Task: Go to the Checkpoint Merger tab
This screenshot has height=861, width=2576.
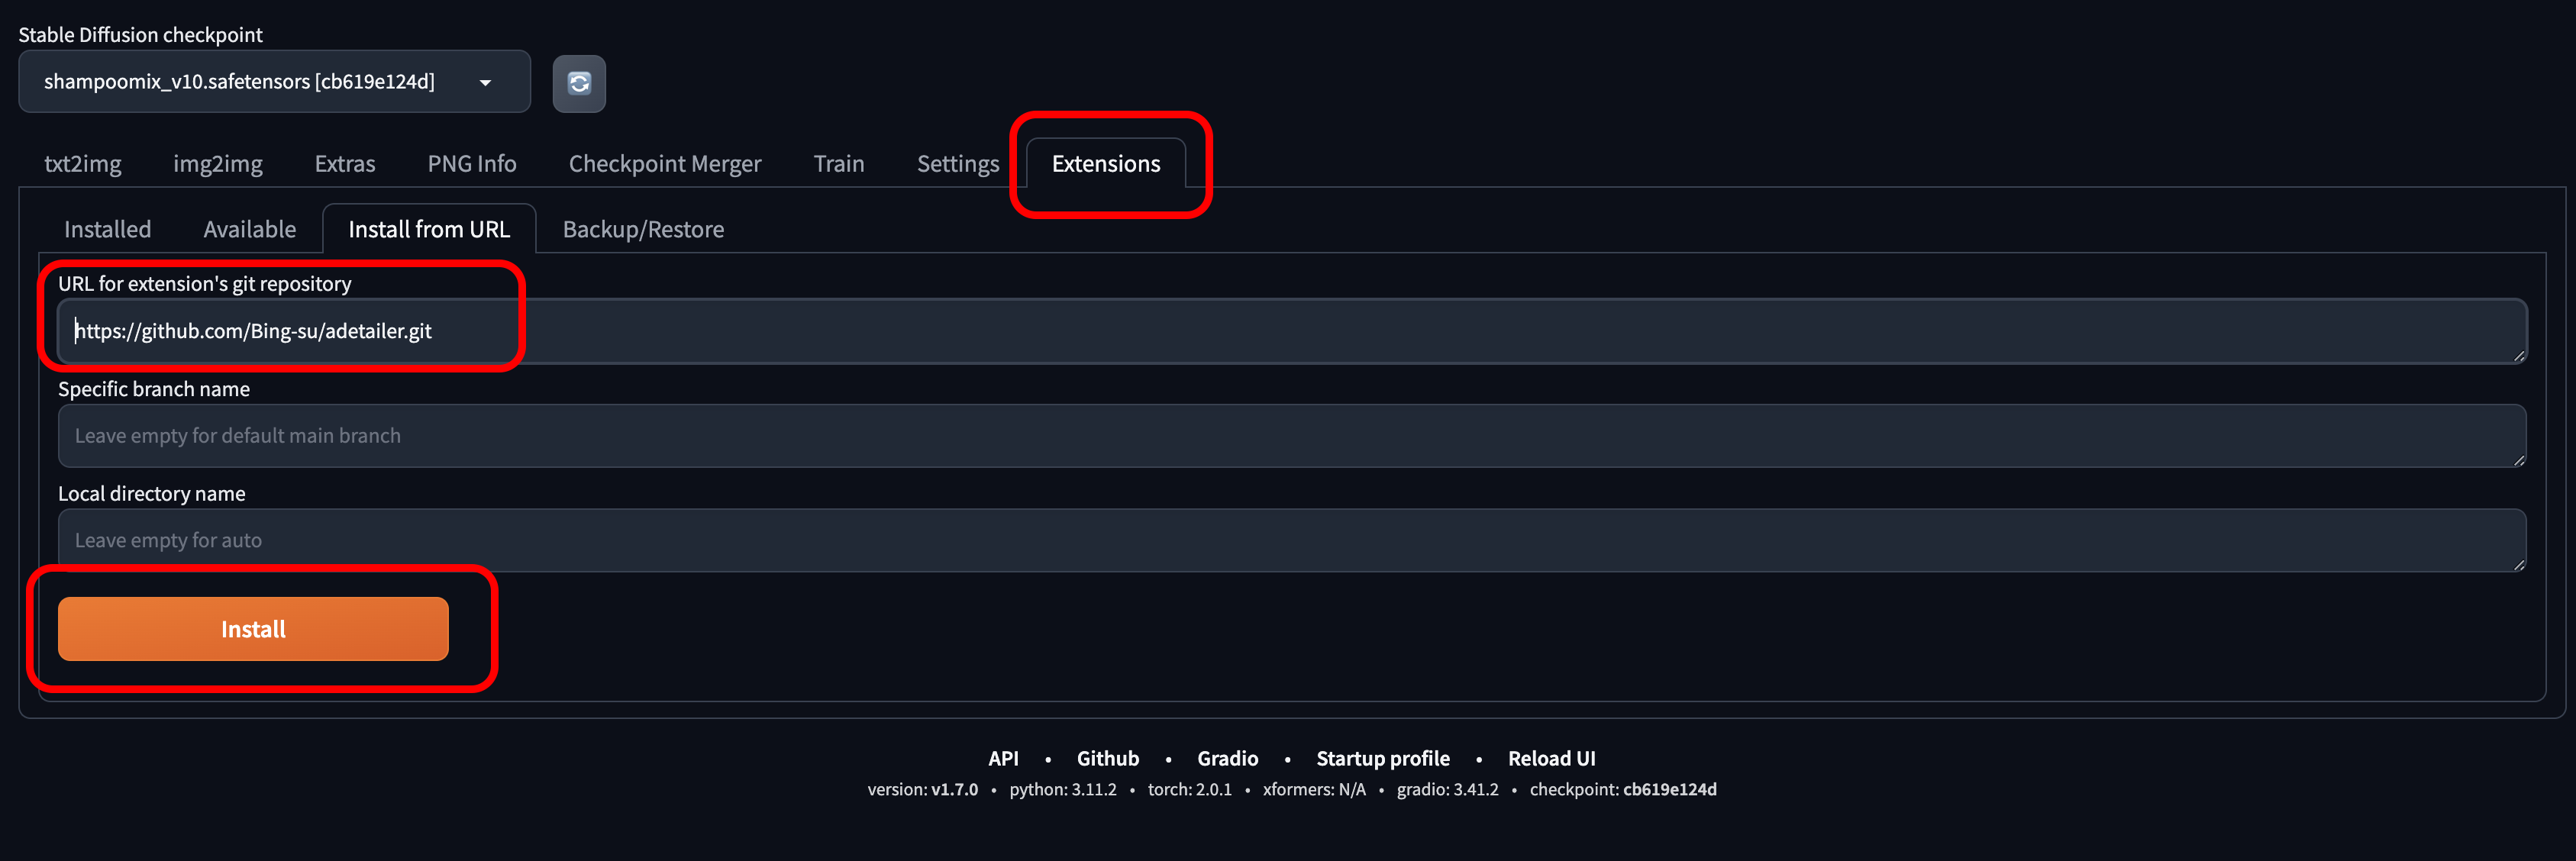Action: 664,164
